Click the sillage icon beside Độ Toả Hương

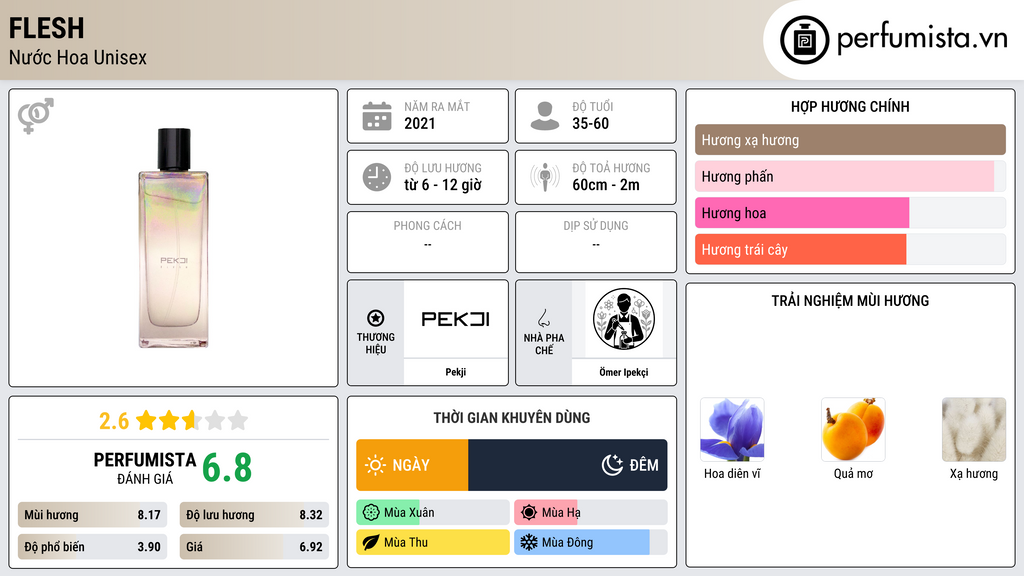[545, 177]
